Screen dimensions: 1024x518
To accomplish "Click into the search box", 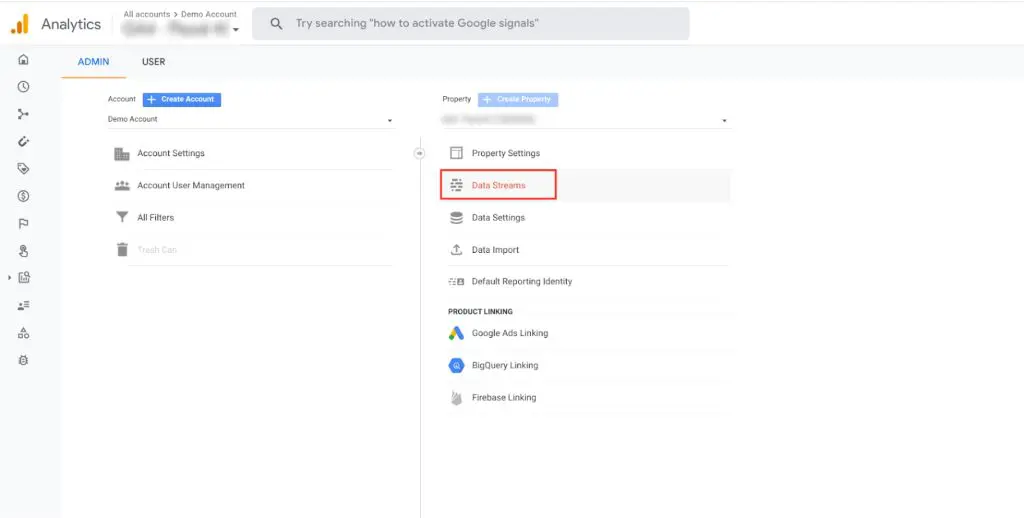I will click(x=470, y=24).
